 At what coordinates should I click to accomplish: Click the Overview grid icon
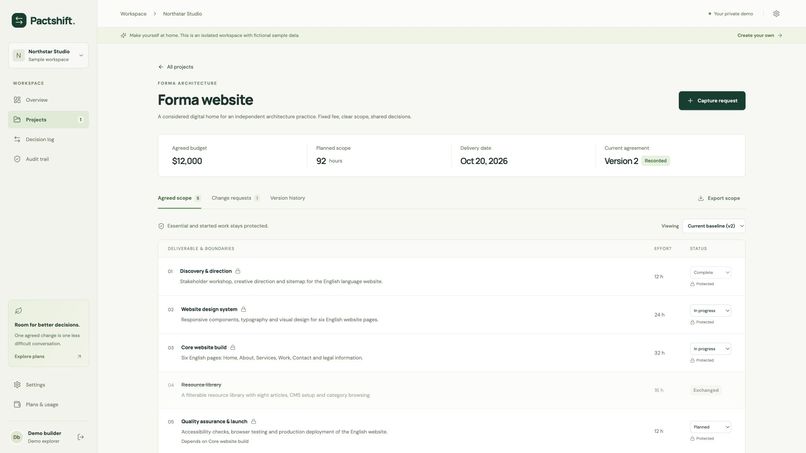pyautogui.click(x=17, y=100)
